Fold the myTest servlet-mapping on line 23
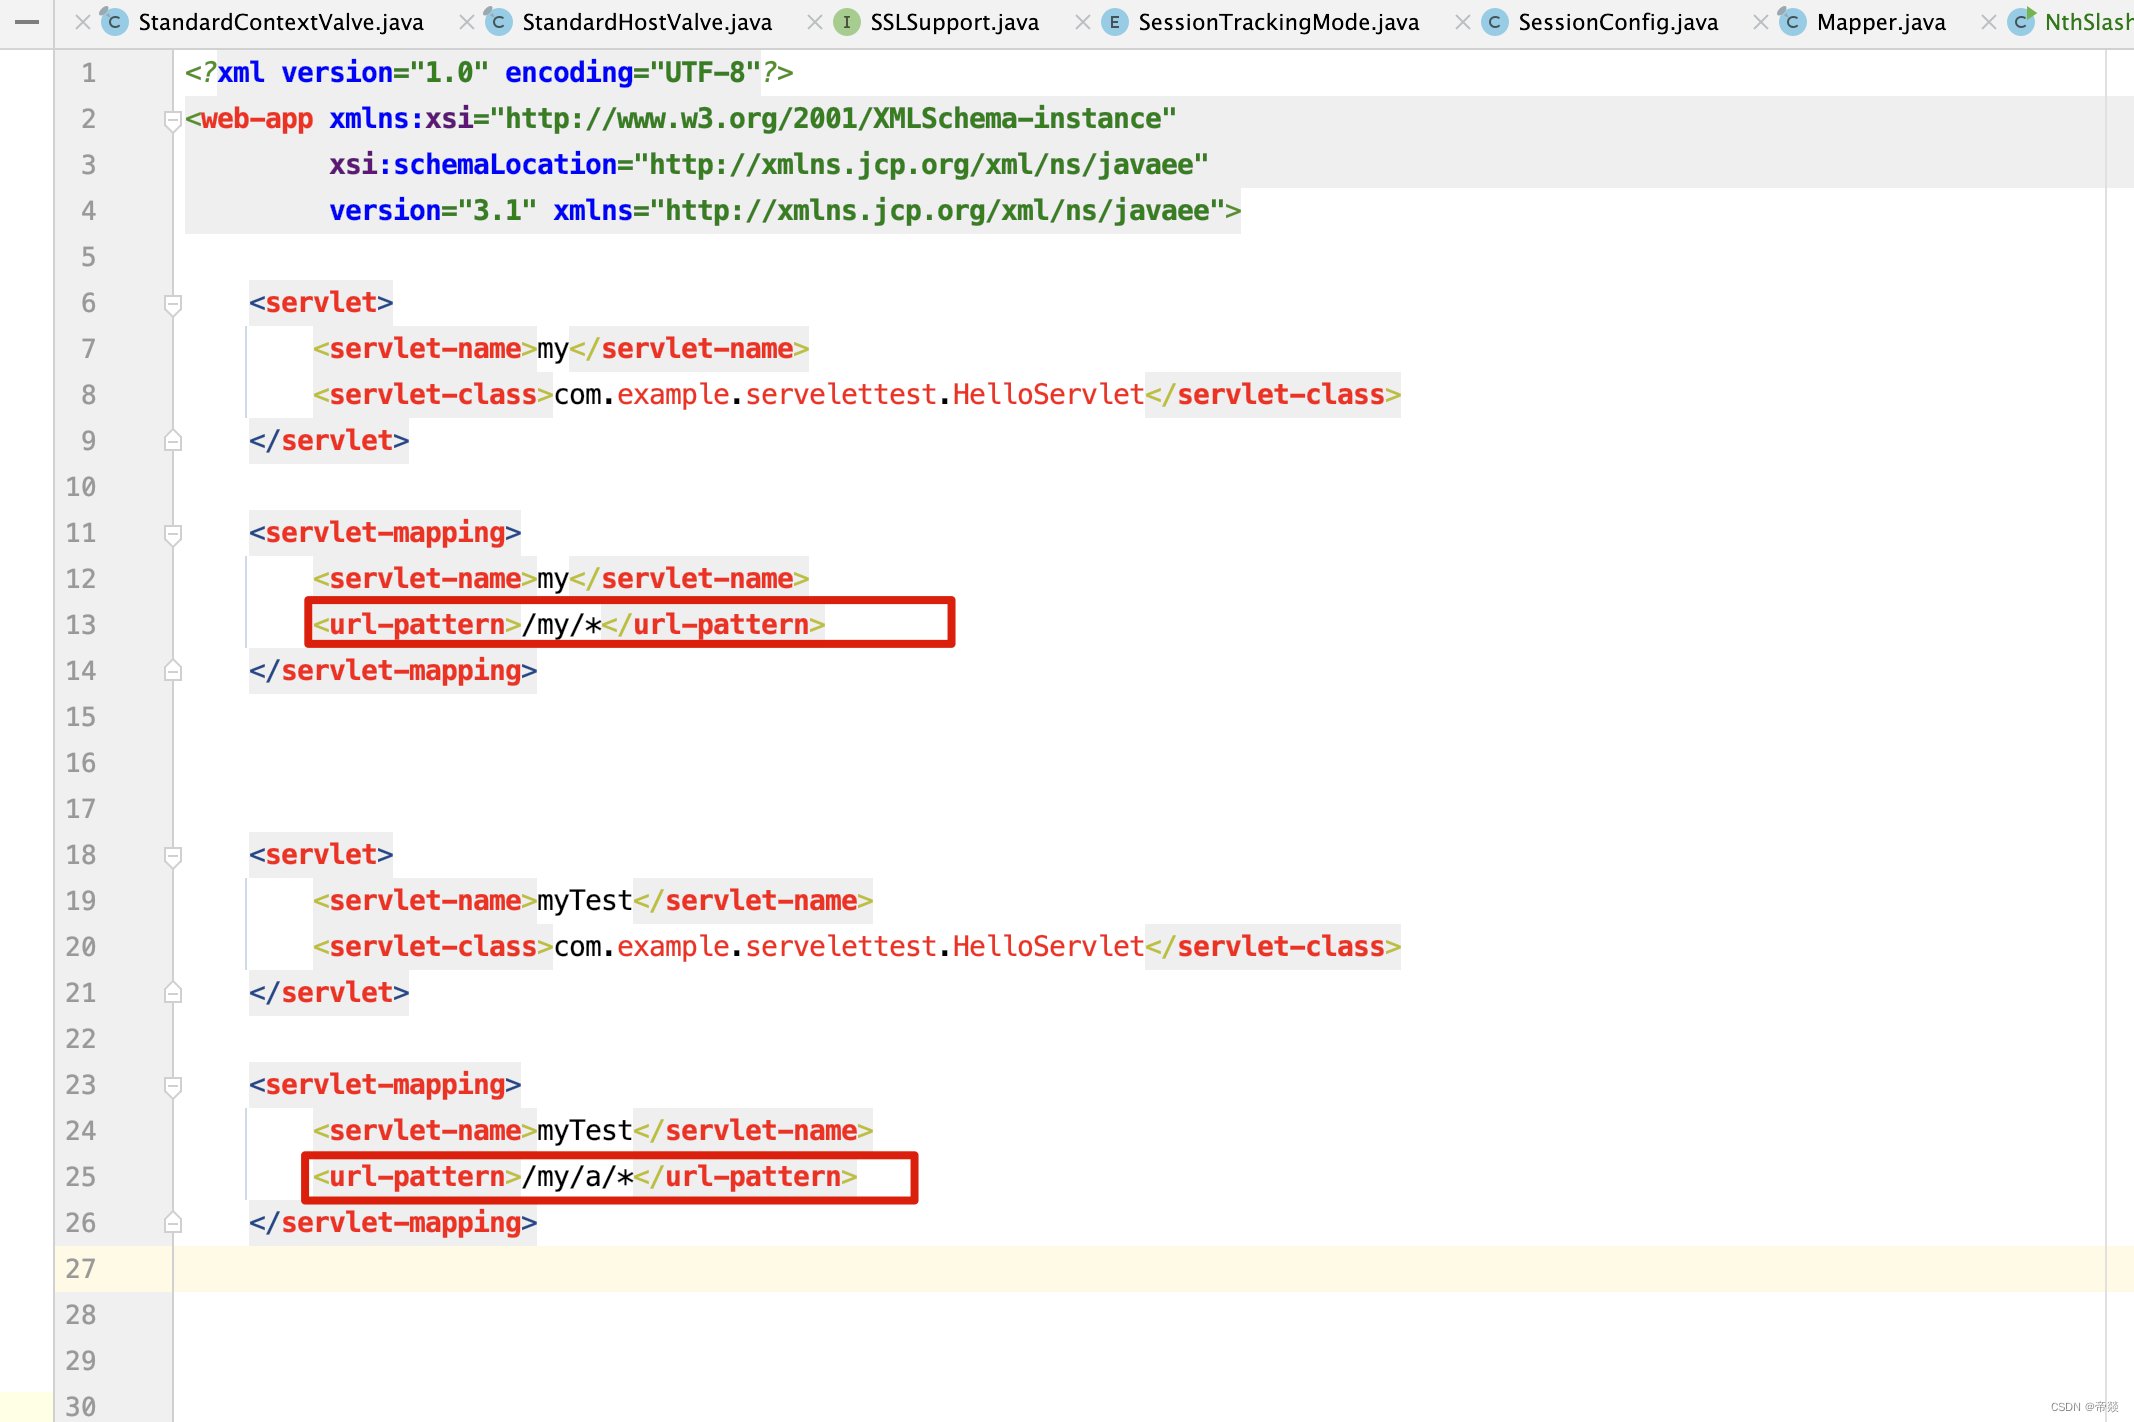The image size is (2134, 1422). coord(172,1086)
